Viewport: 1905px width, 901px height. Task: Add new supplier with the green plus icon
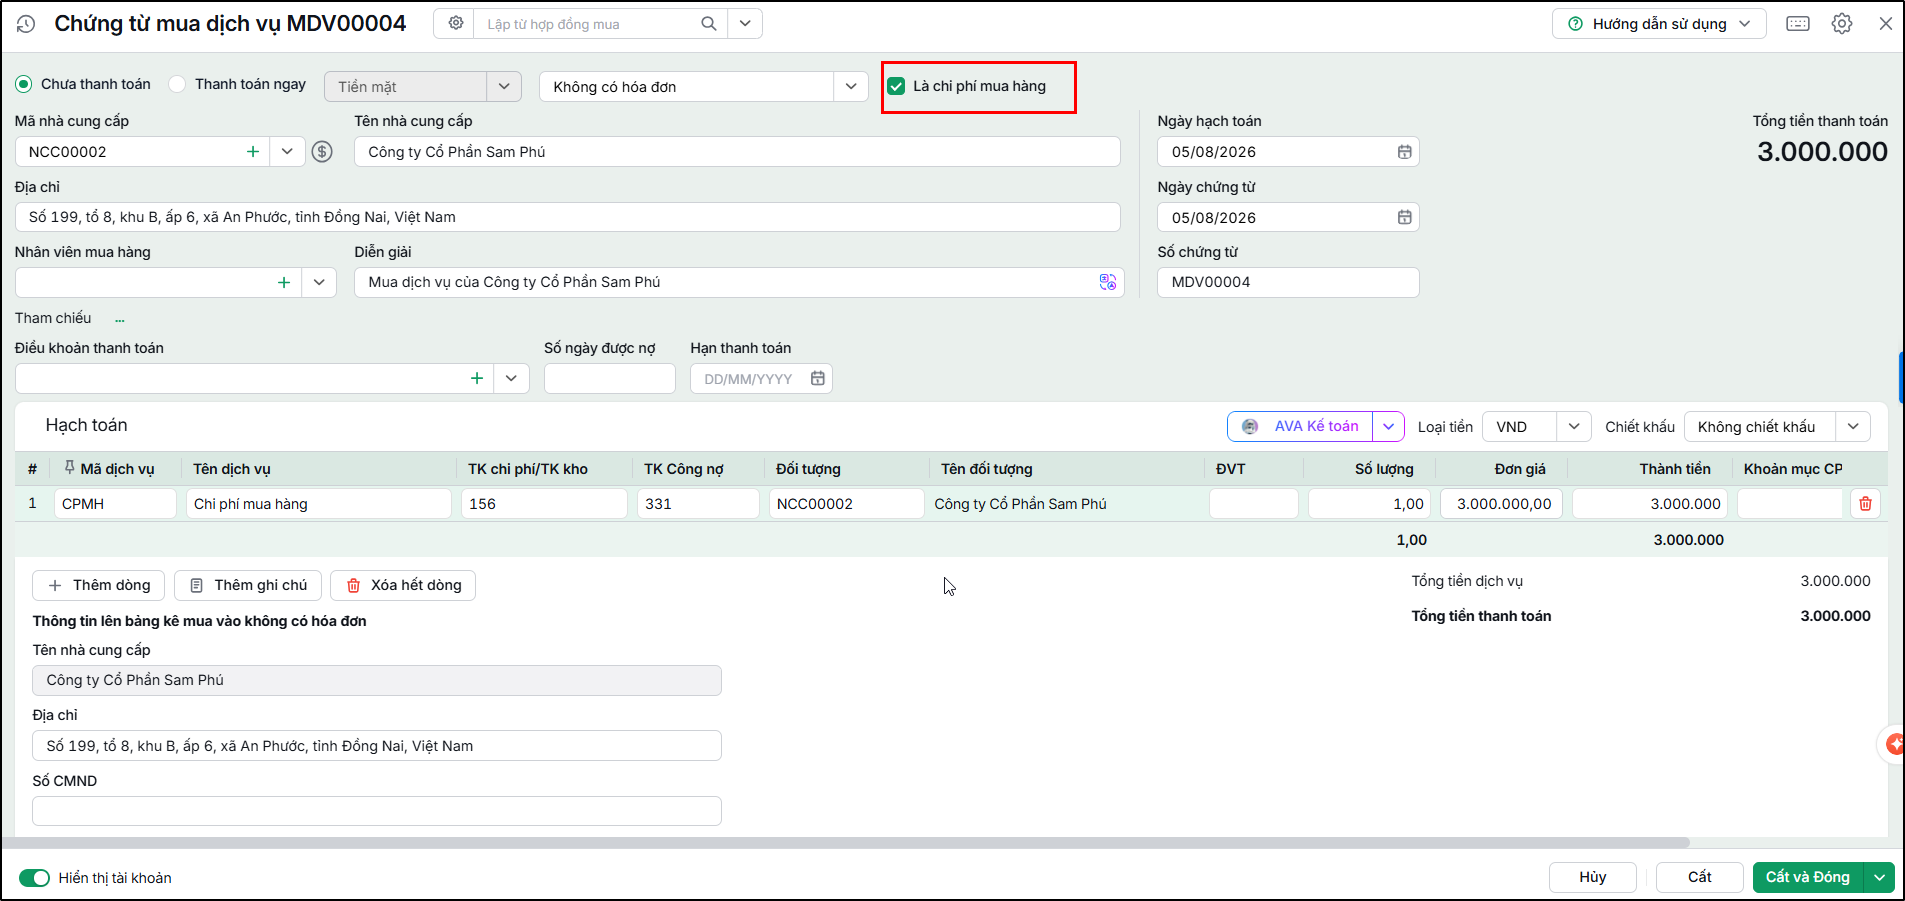tap(253, 152)
